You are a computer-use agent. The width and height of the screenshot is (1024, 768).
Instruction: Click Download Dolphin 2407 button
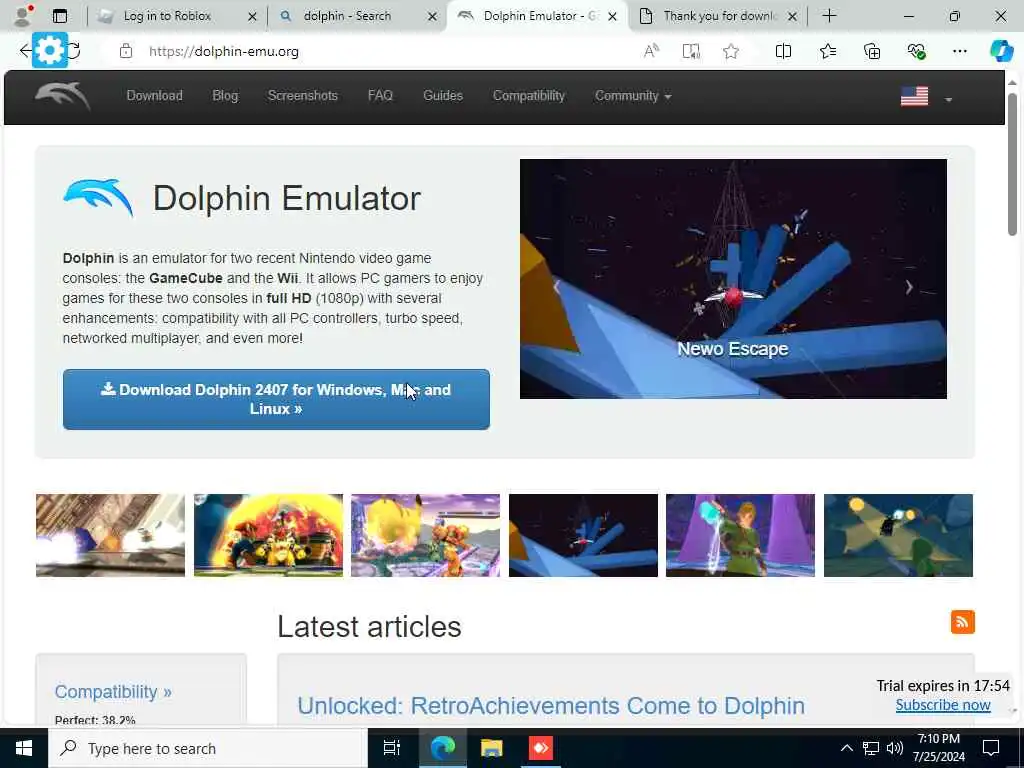pyautogui.click(x=276, y=399)
